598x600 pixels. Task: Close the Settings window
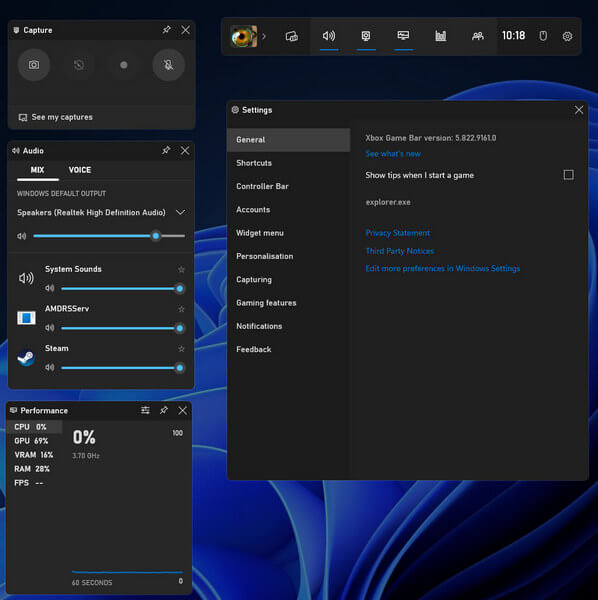point(579,110)
